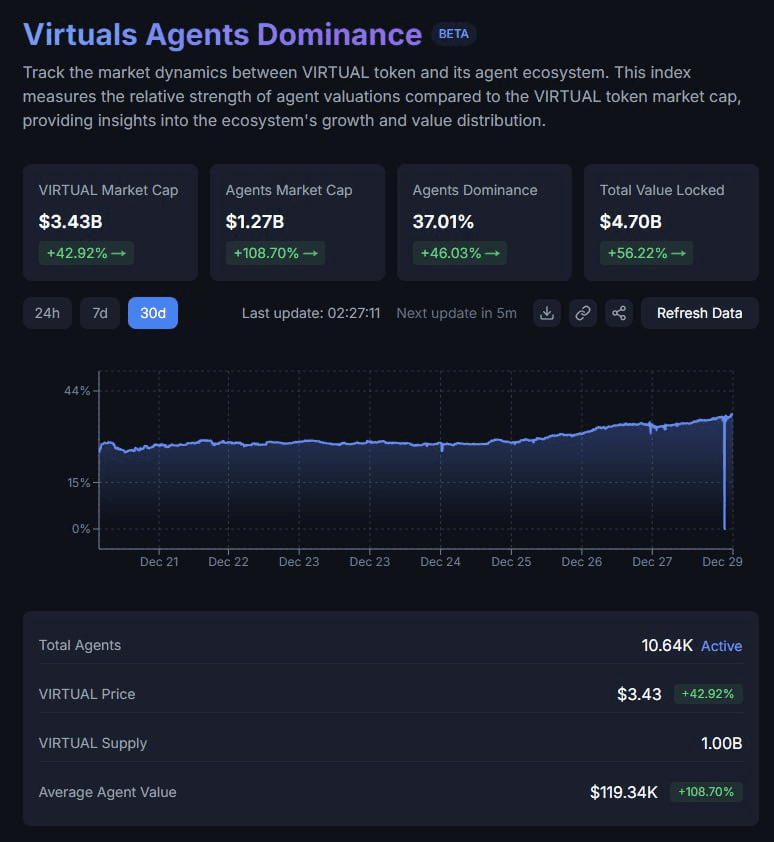Viewport: 774px width, 842px height.
Task: Select the 30d timeframe
Action: [153, 313]
